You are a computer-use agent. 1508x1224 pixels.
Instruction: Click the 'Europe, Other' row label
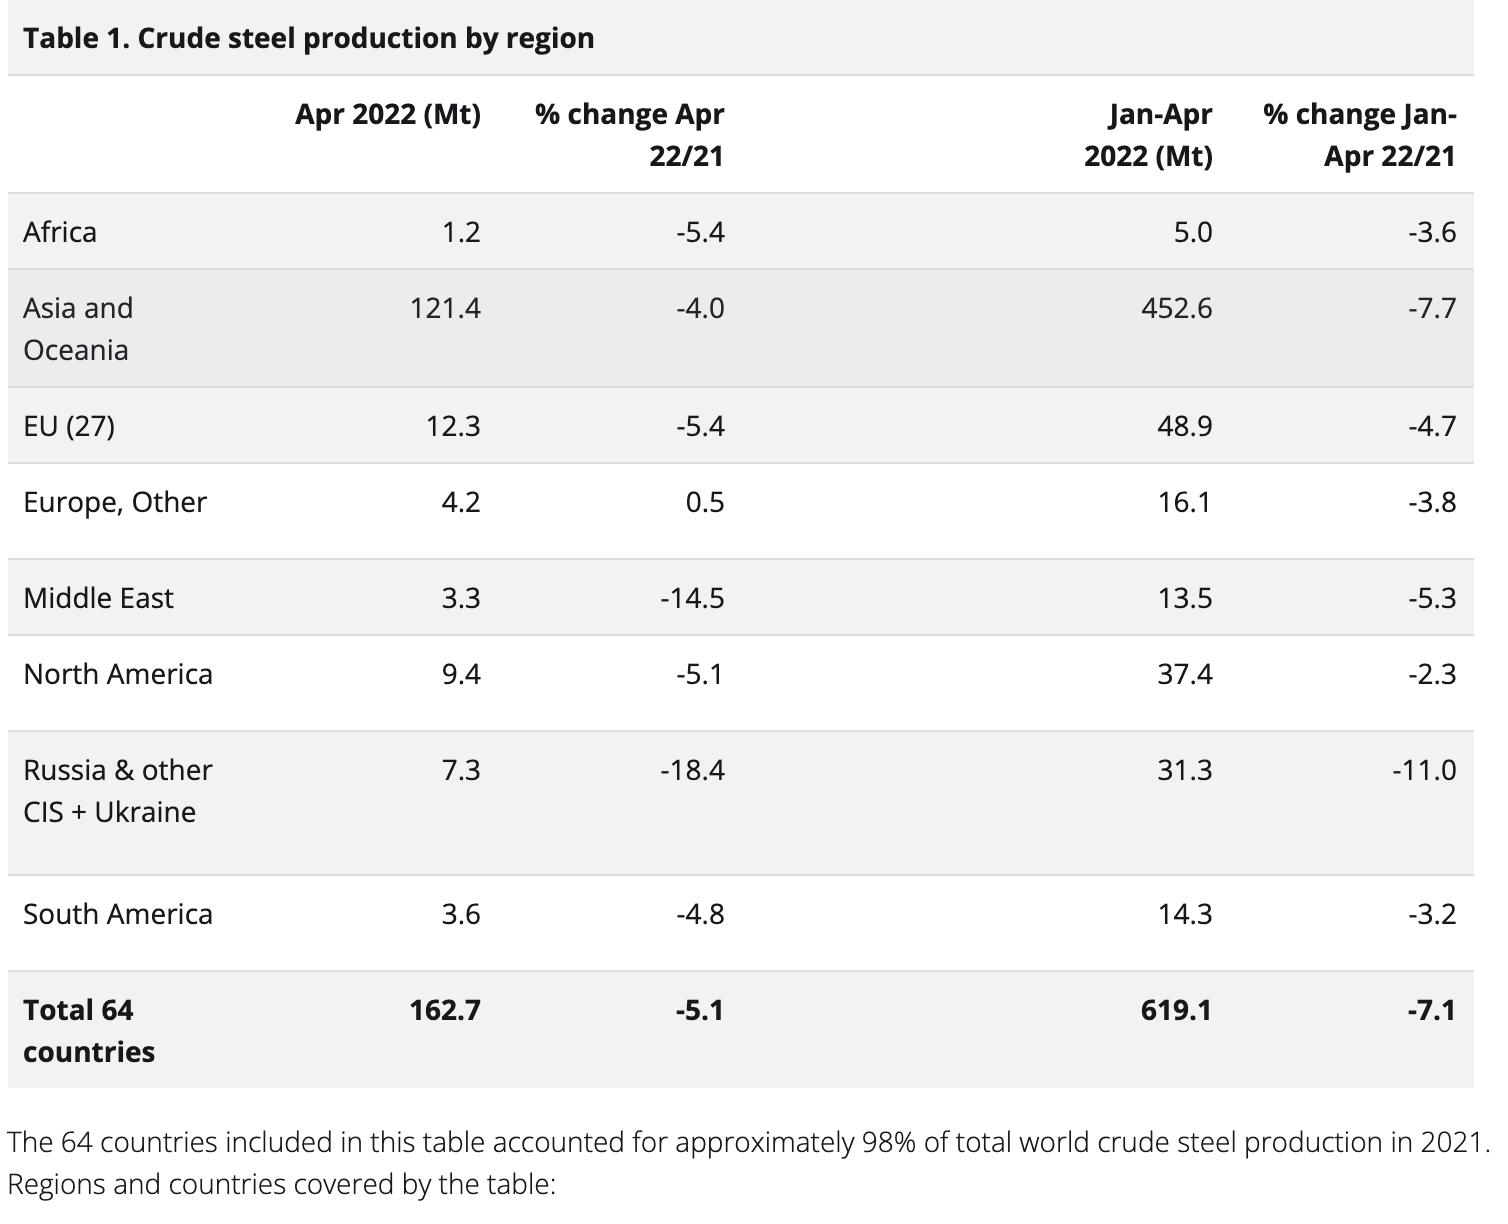tap(115, 502)
